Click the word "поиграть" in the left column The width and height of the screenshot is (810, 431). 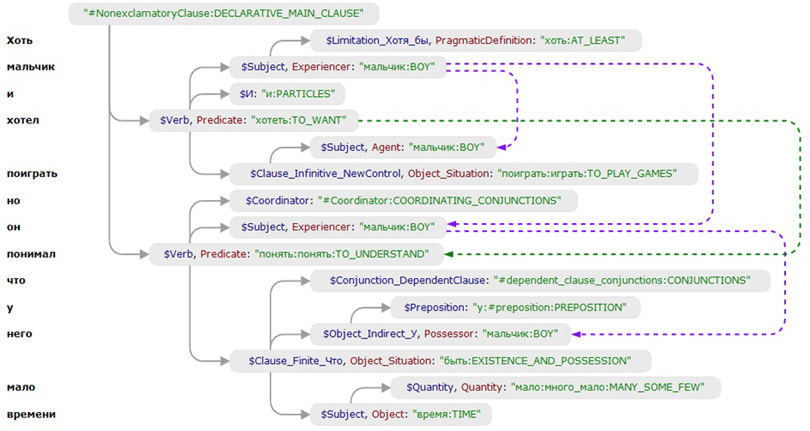click(x=31, y=174)
